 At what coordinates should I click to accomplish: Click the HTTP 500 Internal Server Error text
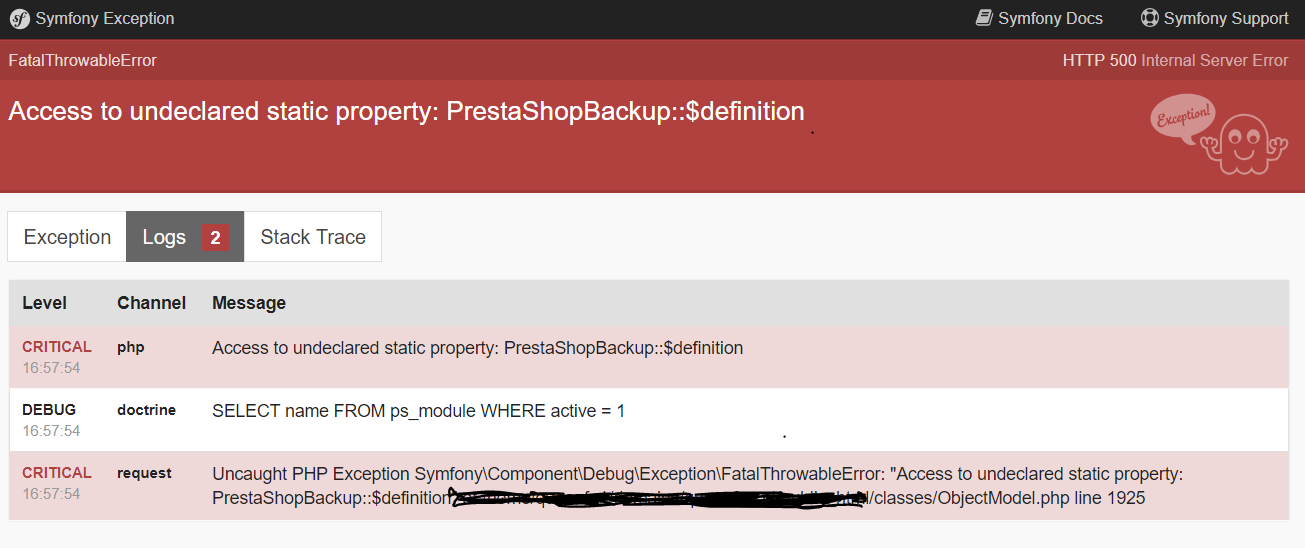[1175, 60]
